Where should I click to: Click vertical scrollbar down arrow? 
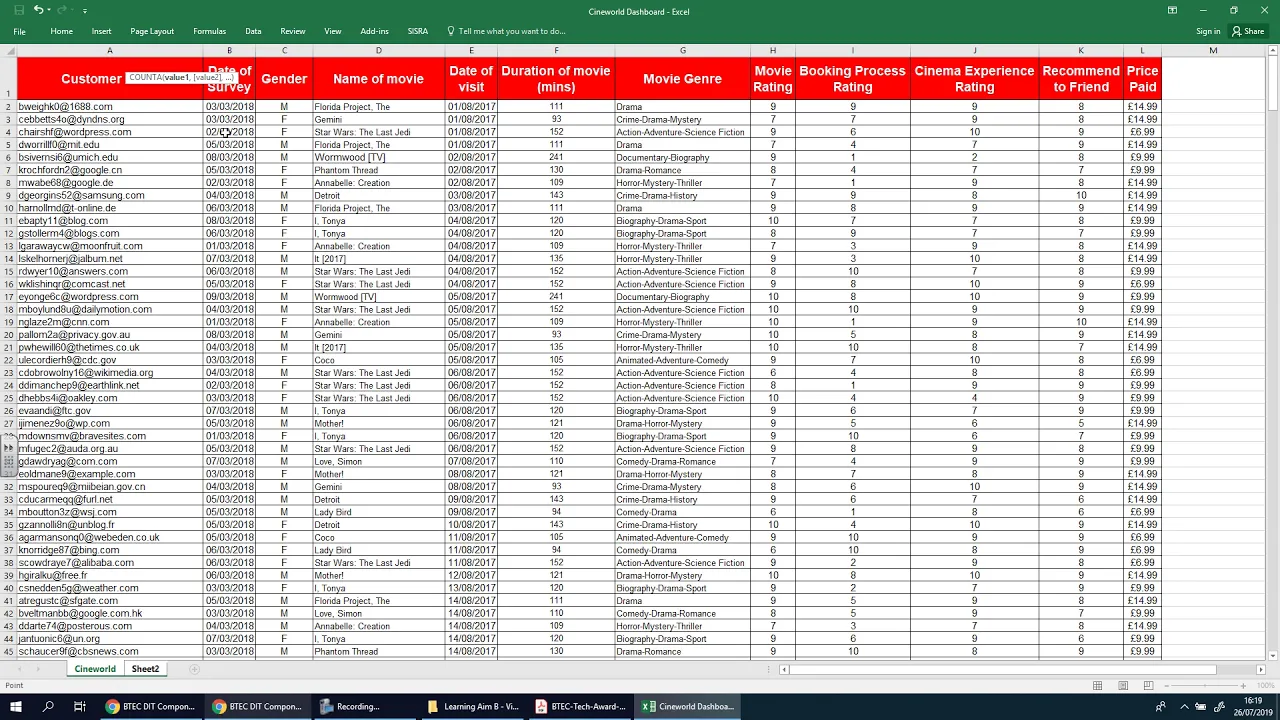[x=1273, y=655]
